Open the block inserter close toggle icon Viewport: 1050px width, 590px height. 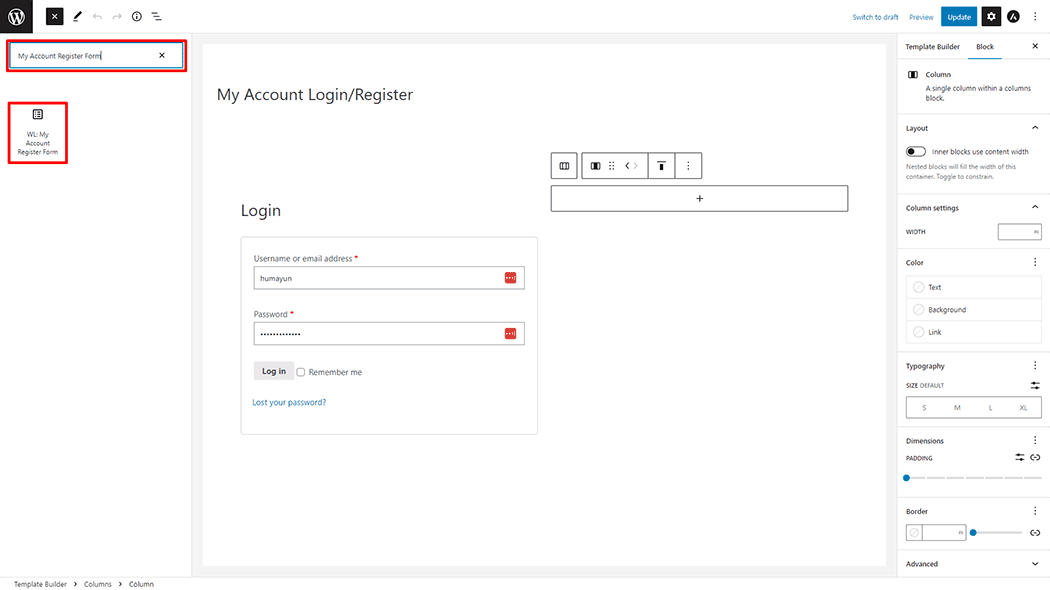(54, 16)
